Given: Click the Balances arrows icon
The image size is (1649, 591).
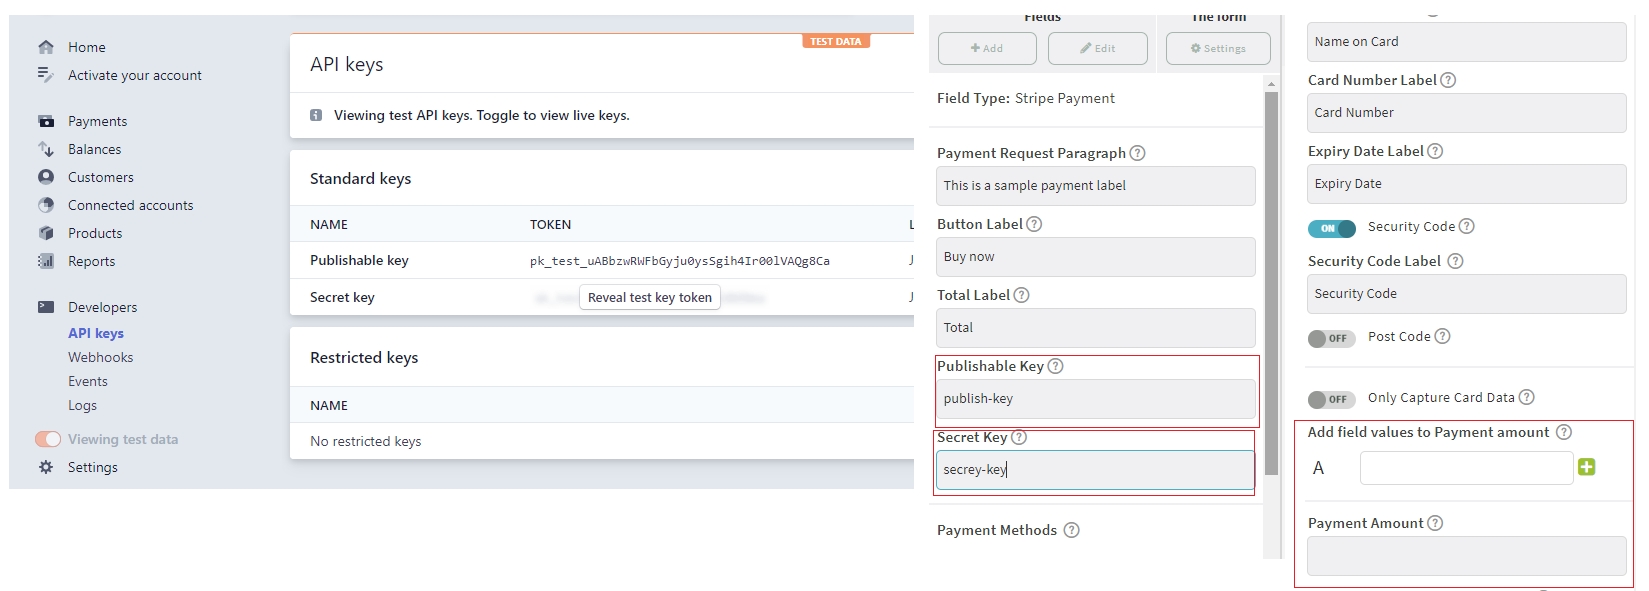Looking at the screenshot, I should 46,149.
